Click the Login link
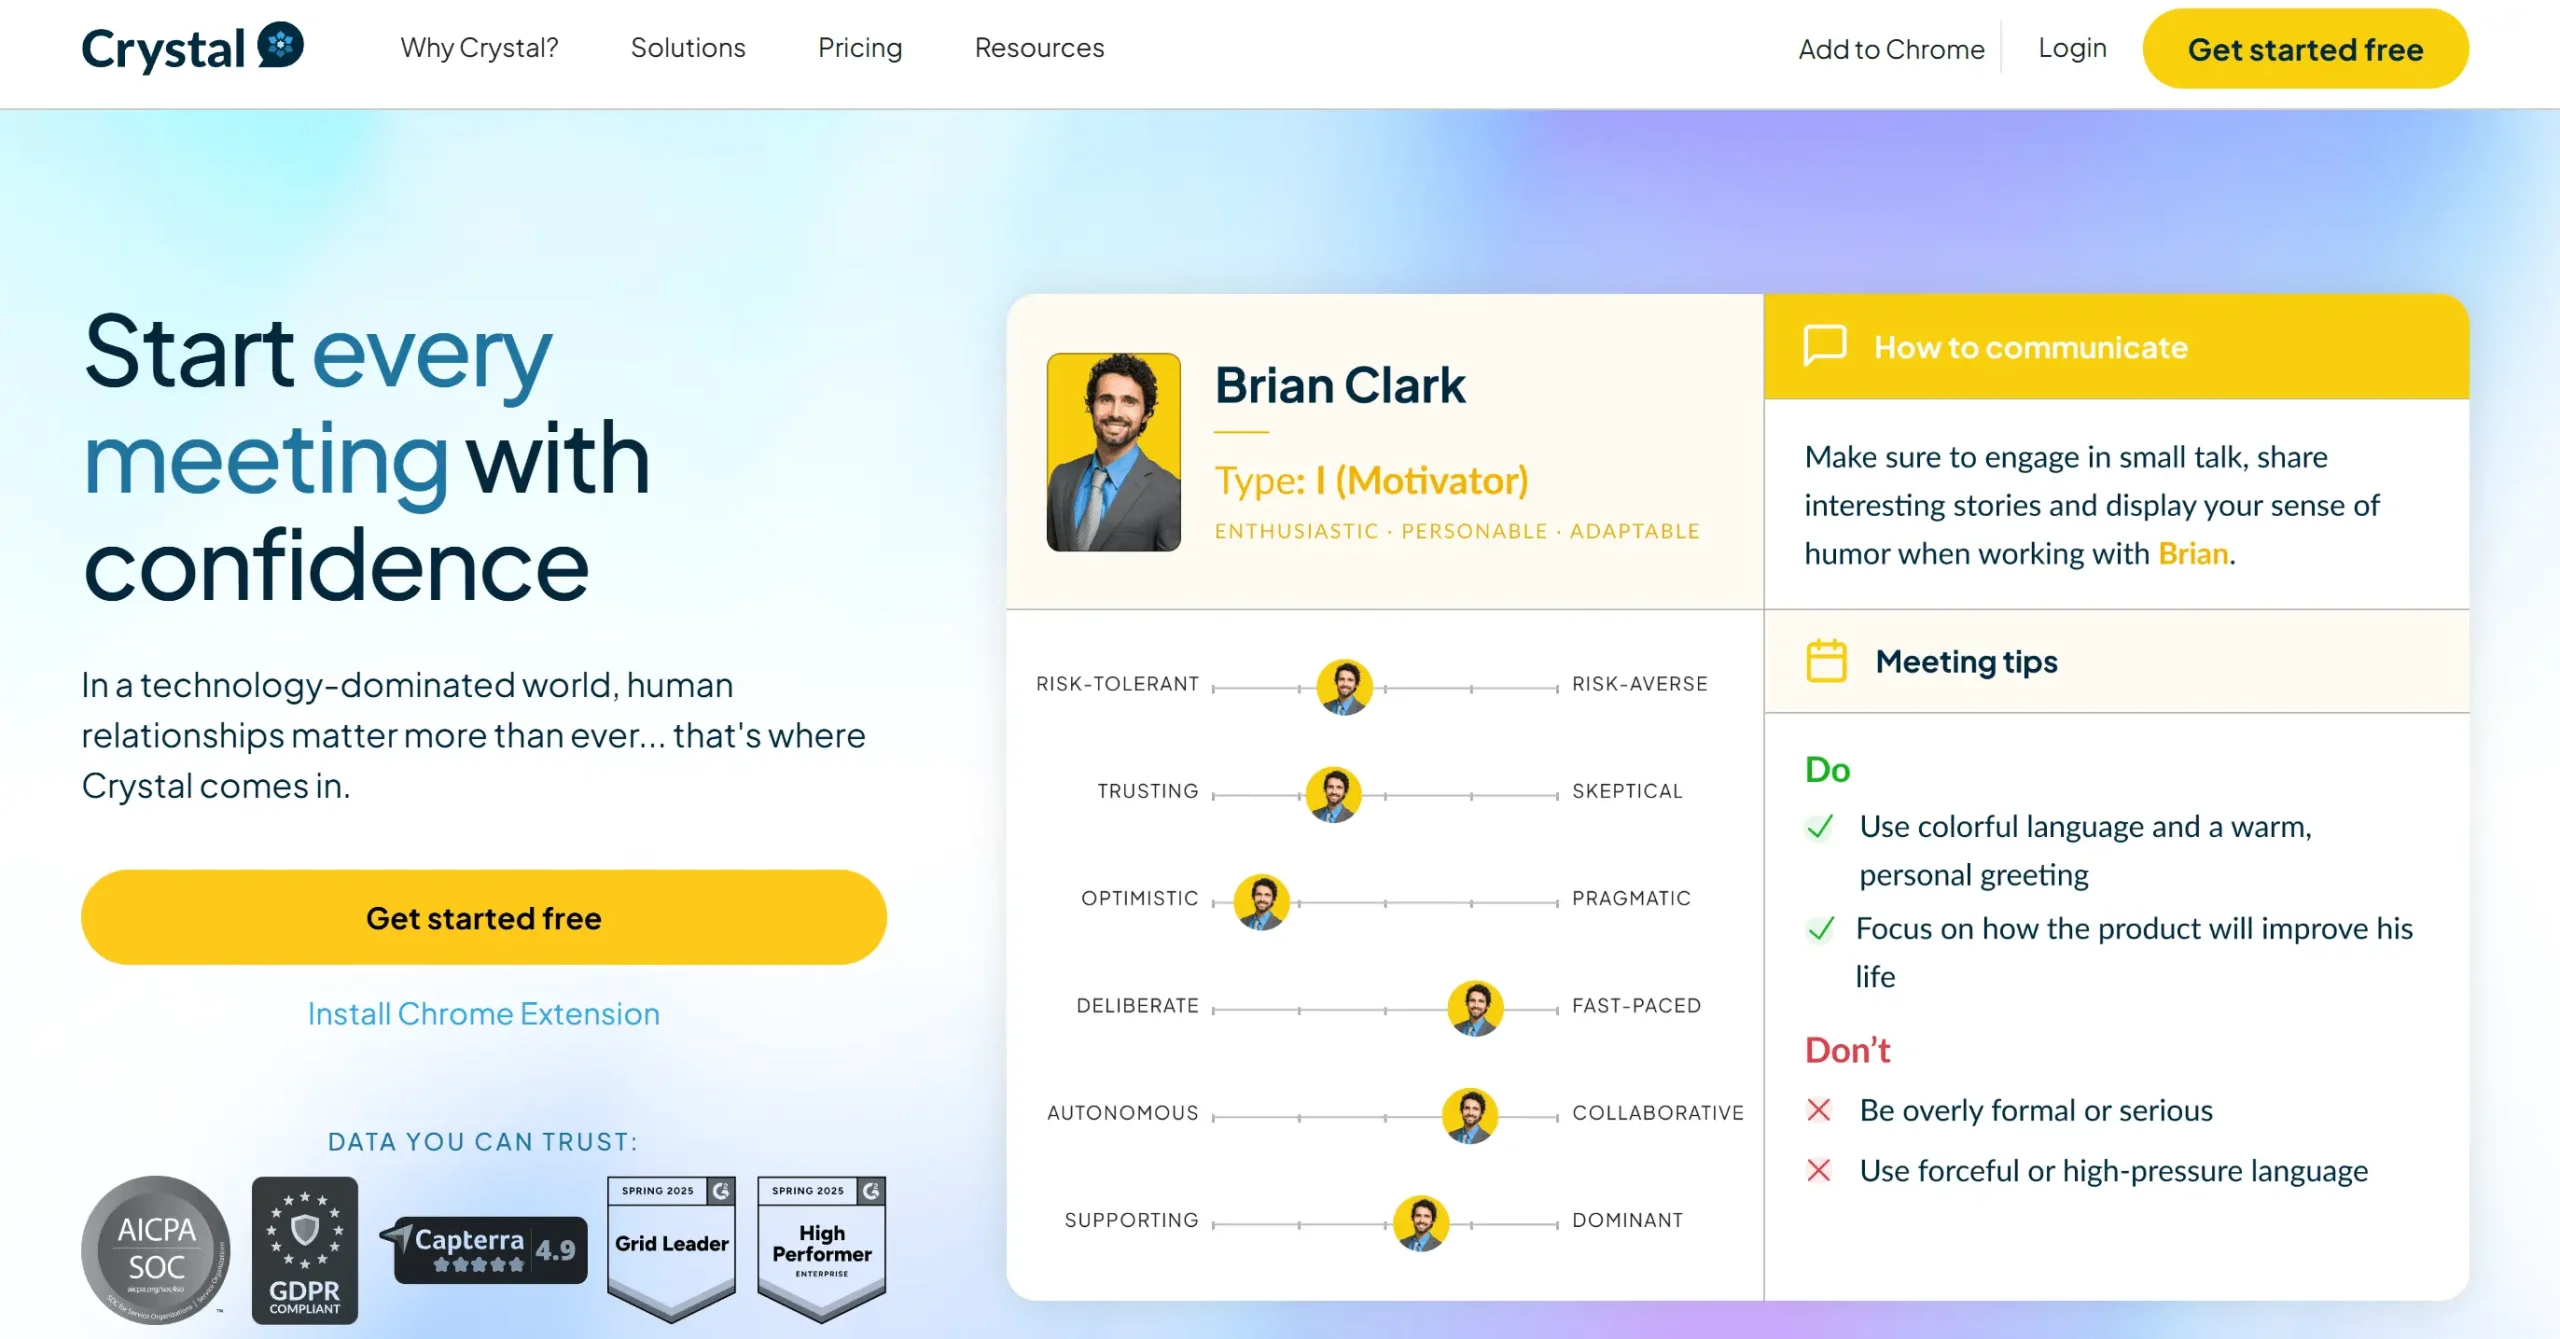The image size is (2560, 1339). tap(2072, 48)
